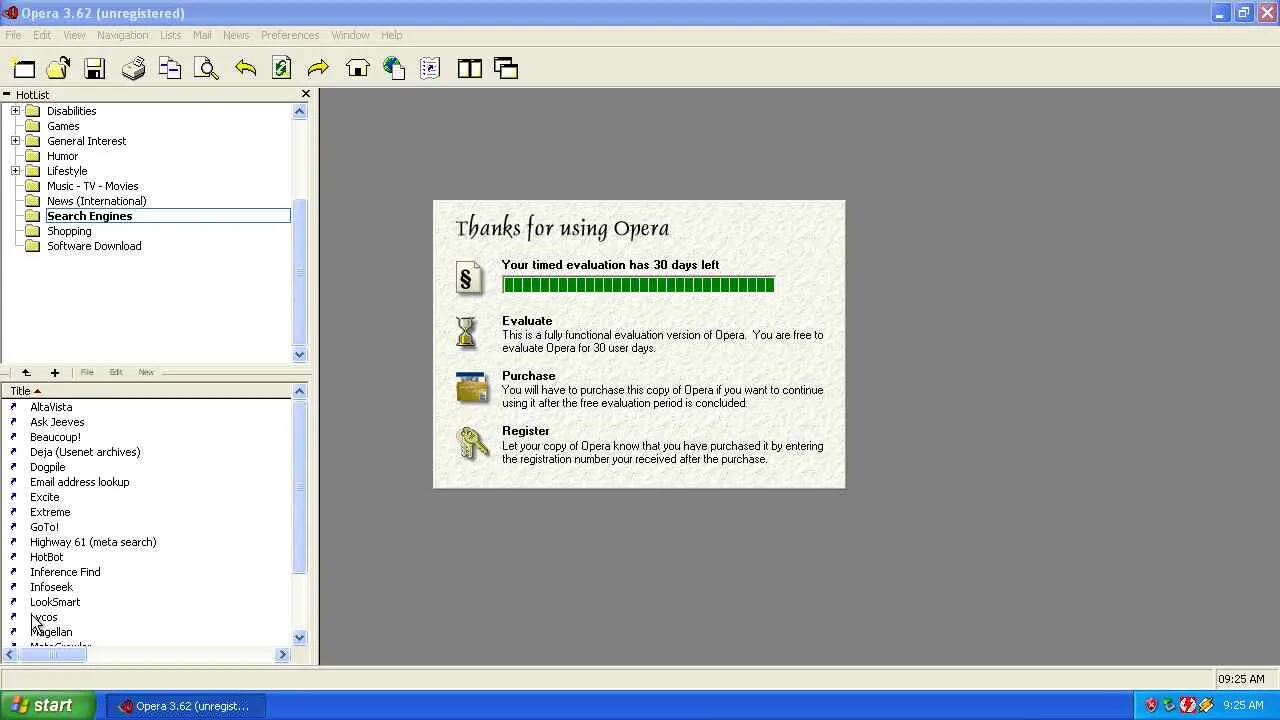The width and height of the screenshot is (1280, 720).
Task: Open a new window with the toolbar icon
Action: pyautogui.click(x=23, y=68)
